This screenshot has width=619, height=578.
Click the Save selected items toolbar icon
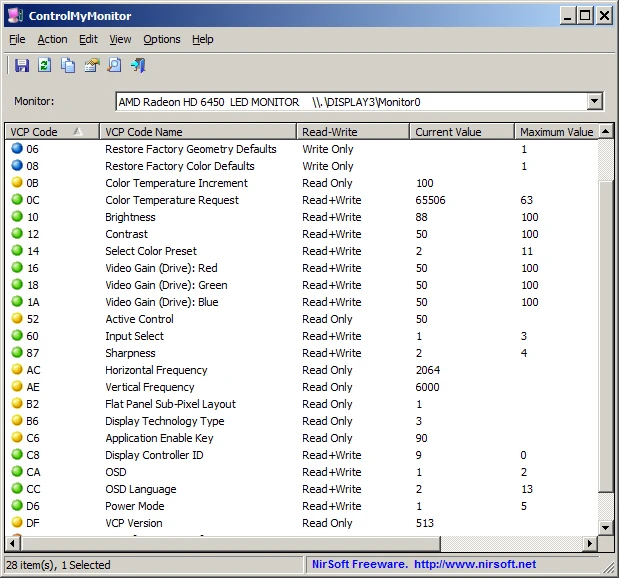(x=22, y=65)
